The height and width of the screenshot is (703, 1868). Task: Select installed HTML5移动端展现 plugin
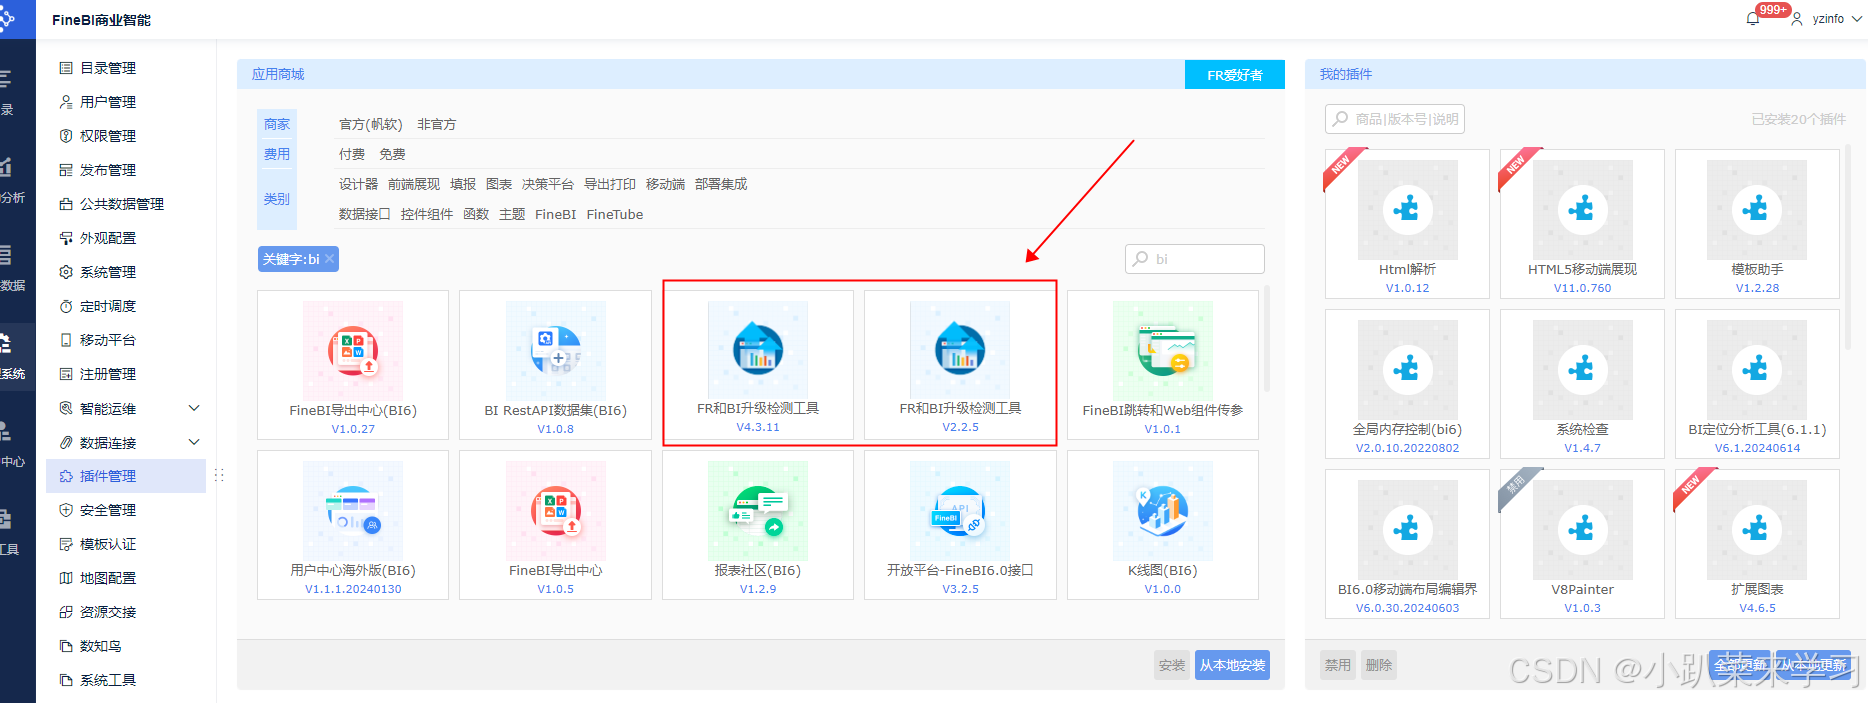[x=1582, y=224]
